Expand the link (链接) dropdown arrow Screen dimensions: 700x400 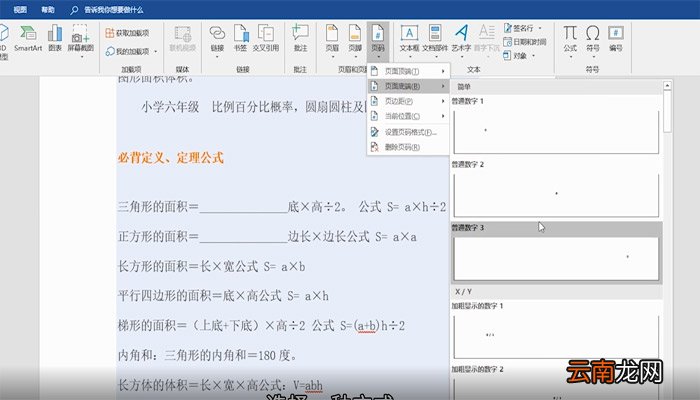coord(217,57)
